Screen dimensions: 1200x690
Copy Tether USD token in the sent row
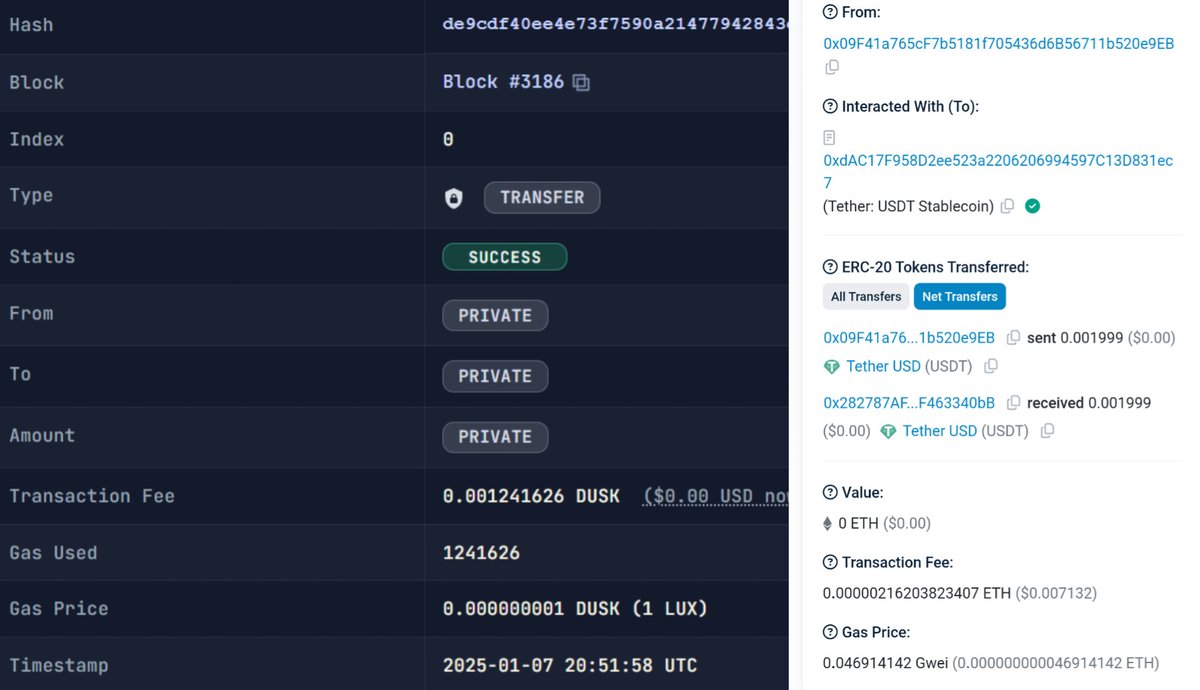(x=991, y=367)
